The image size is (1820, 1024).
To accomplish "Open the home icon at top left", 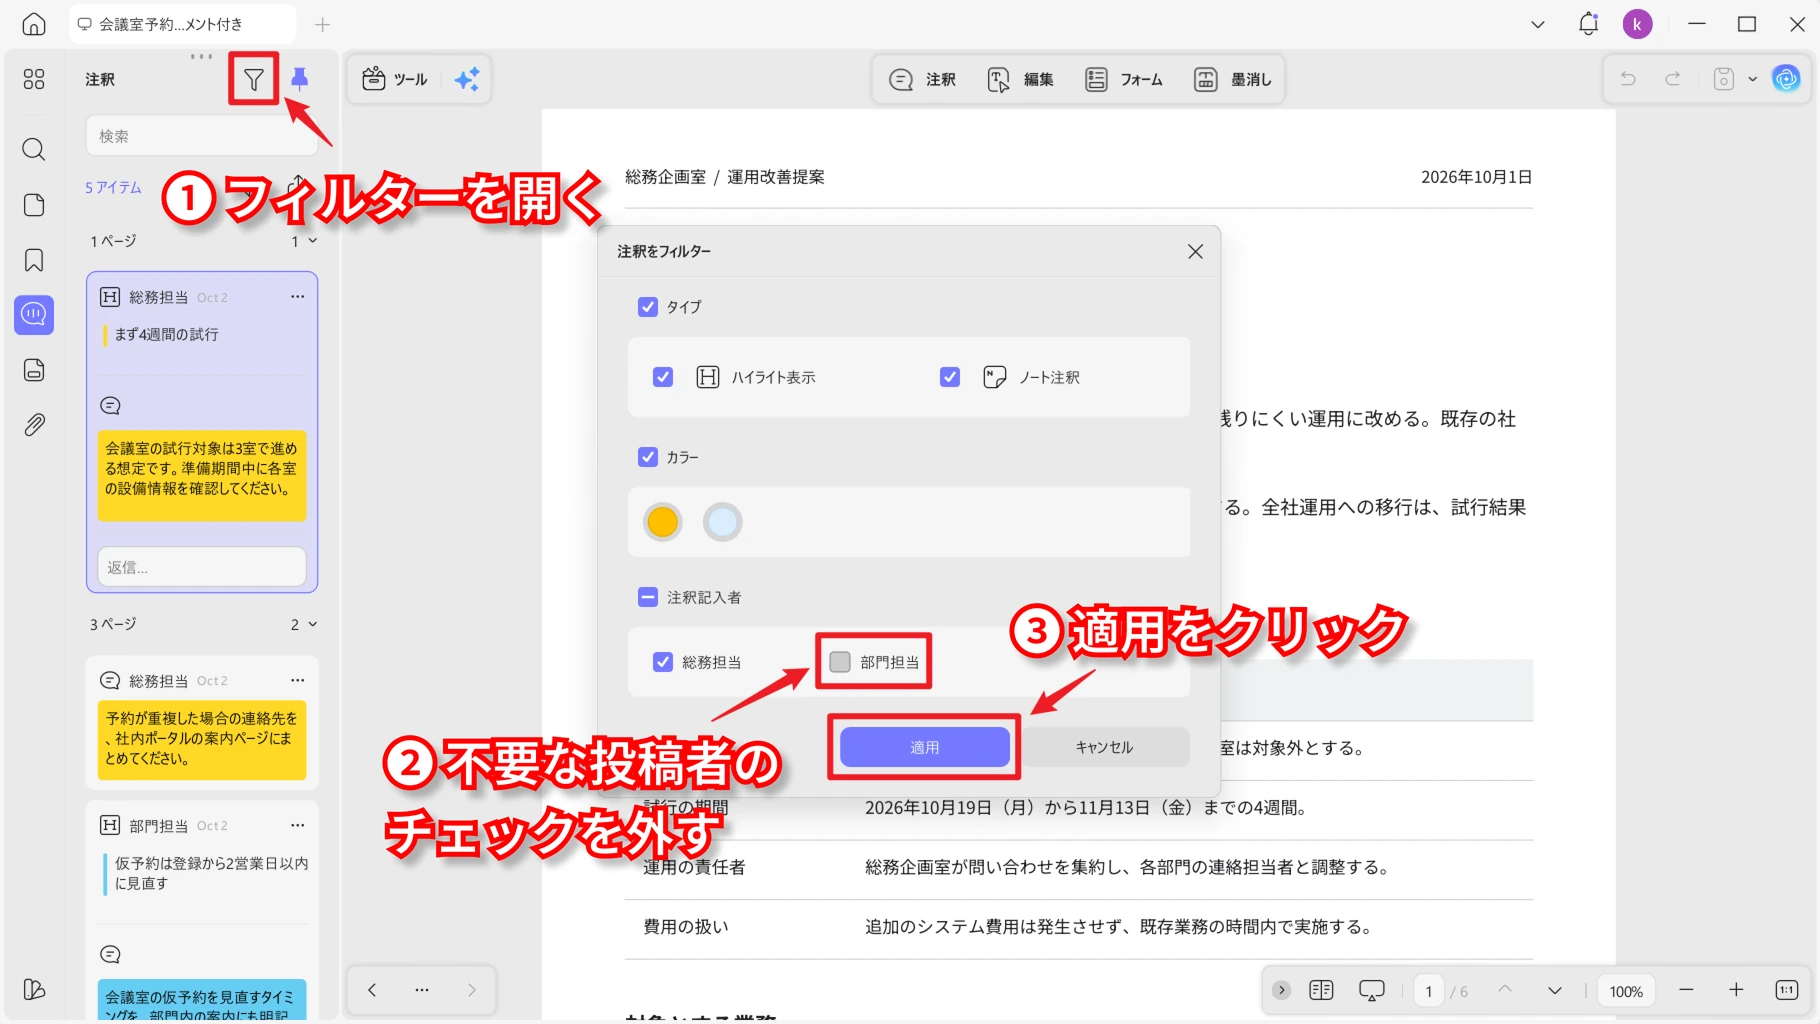I will [x=34, y=24].
